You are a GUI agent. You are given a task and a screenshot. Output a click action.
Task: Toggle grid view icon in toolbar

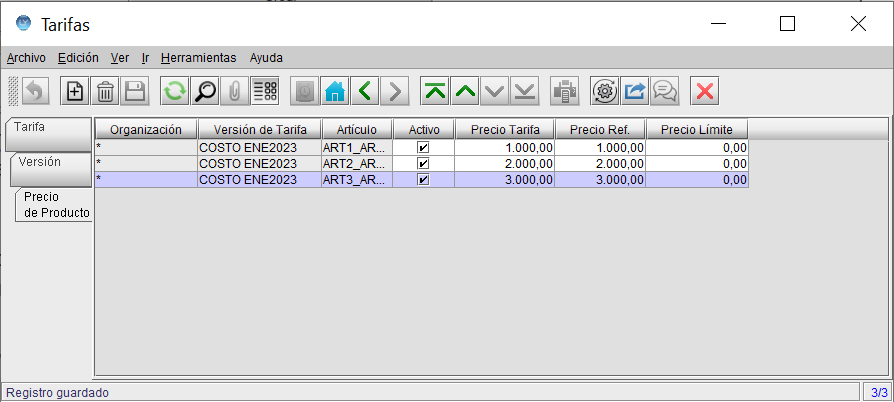click(265, 91)
